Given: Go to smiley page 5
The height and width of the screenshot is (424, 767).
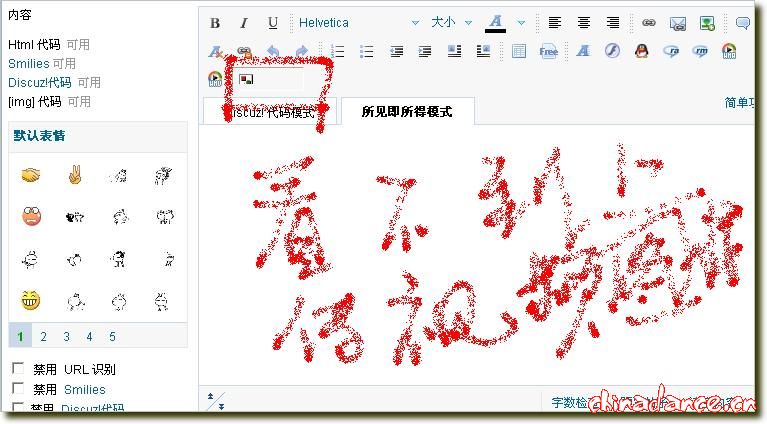Looking at the screenshot, I should [x=112, y=336].
